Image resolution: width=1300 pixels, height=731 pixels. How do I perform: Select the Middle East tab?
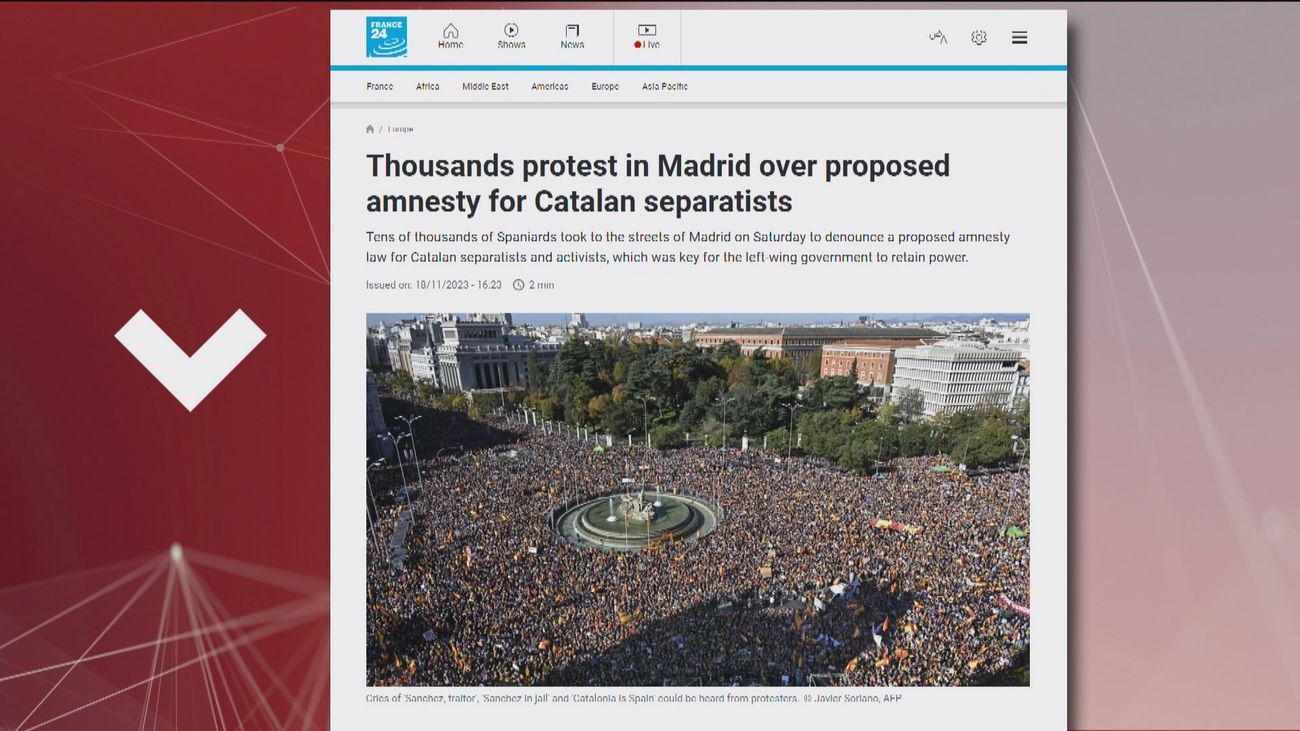(485, 86)
